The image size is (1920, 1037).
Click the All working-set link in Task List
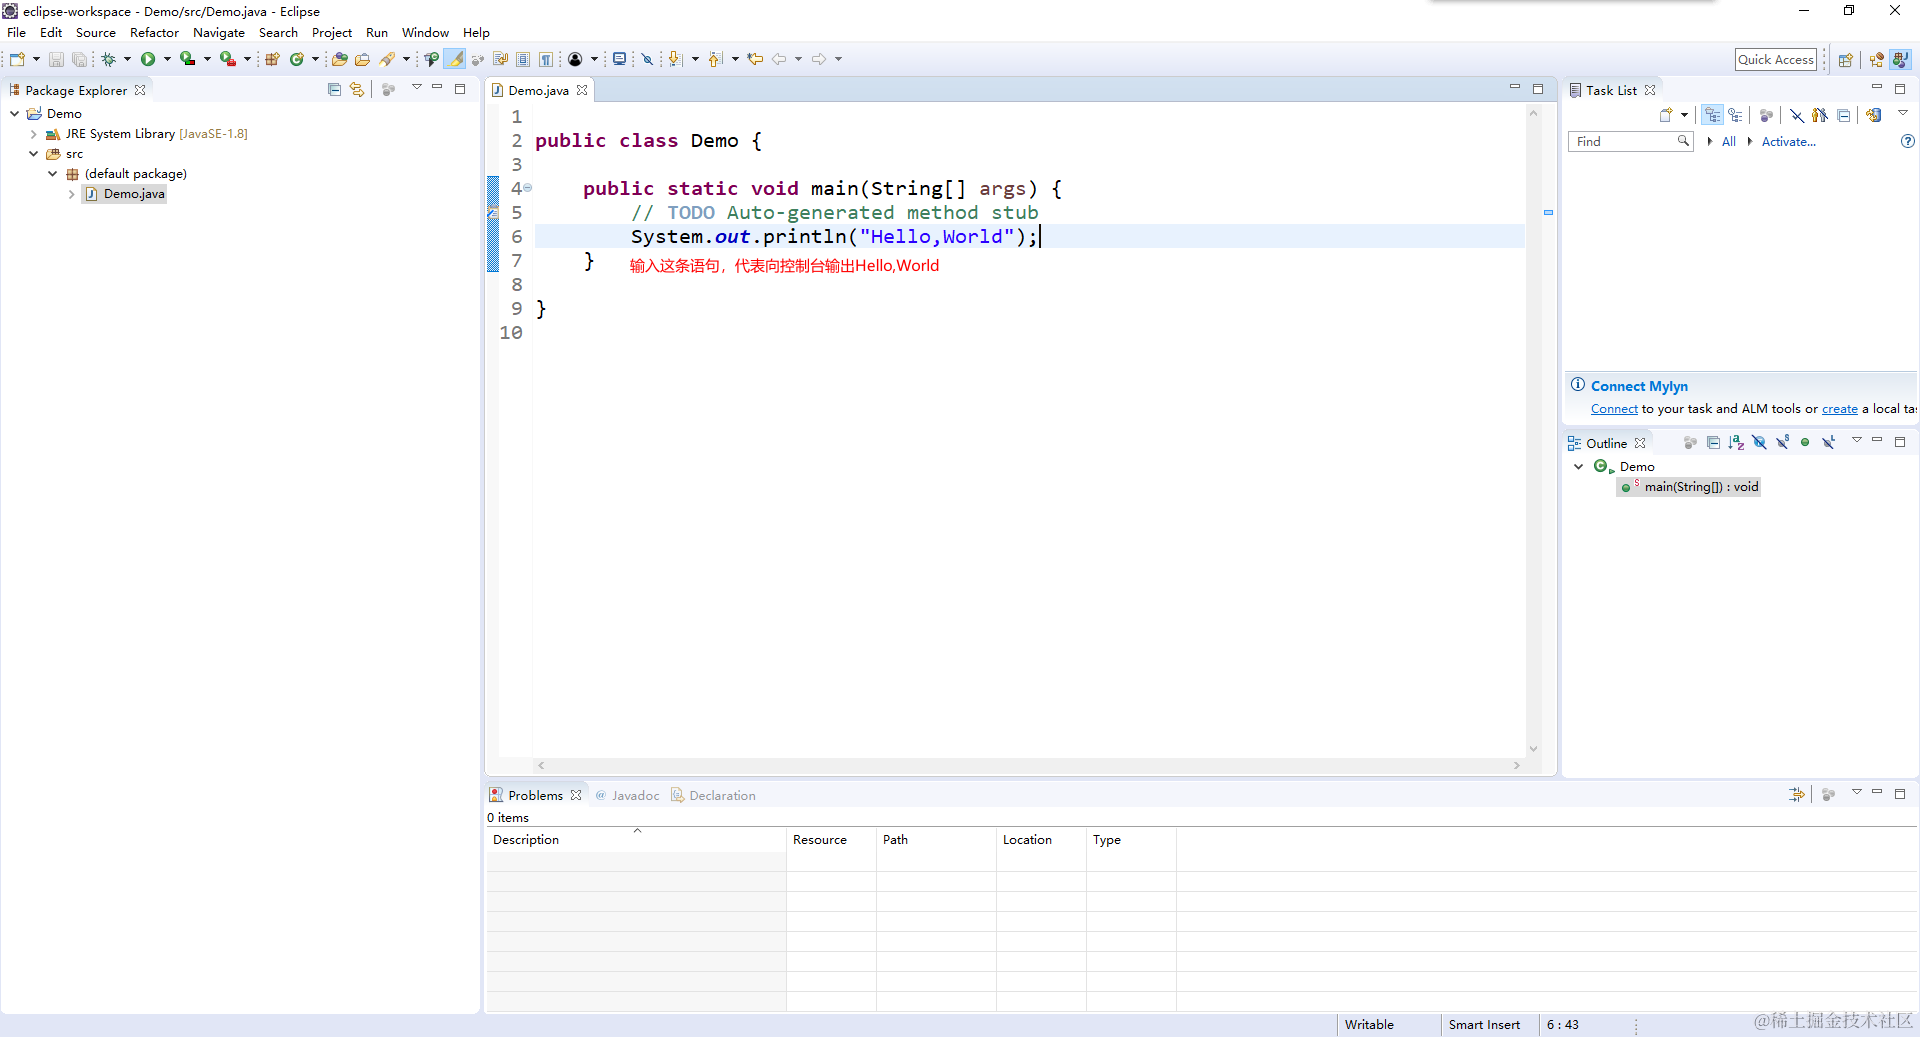click(x=1728, y=141)
